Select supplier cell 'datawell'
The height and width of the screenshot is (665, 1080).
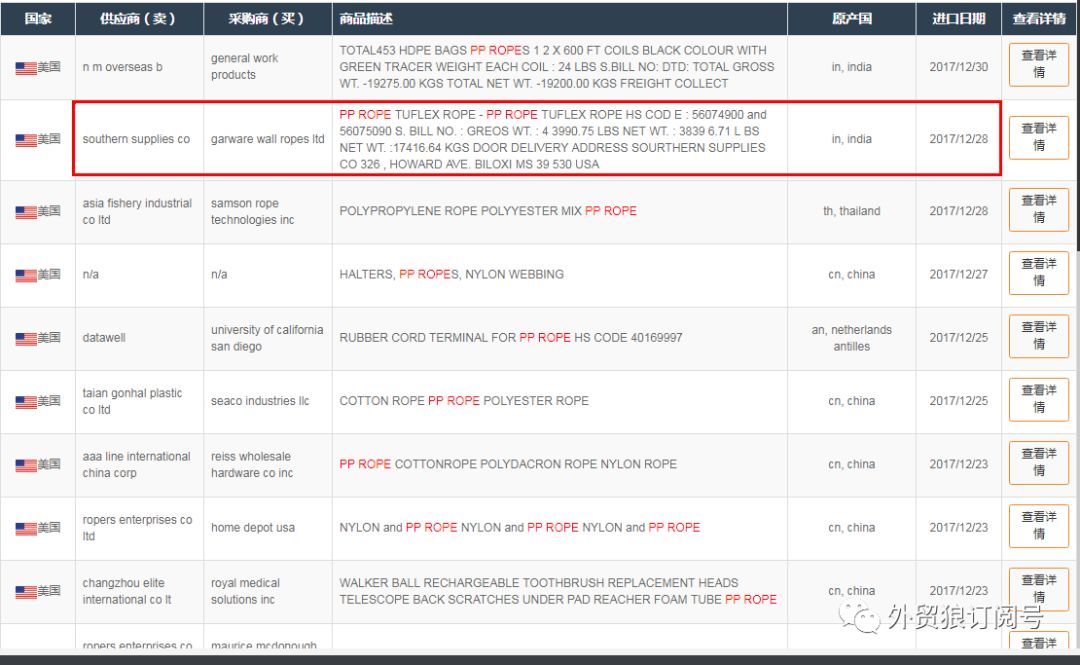pyautogui.click(x=104, y=338)
